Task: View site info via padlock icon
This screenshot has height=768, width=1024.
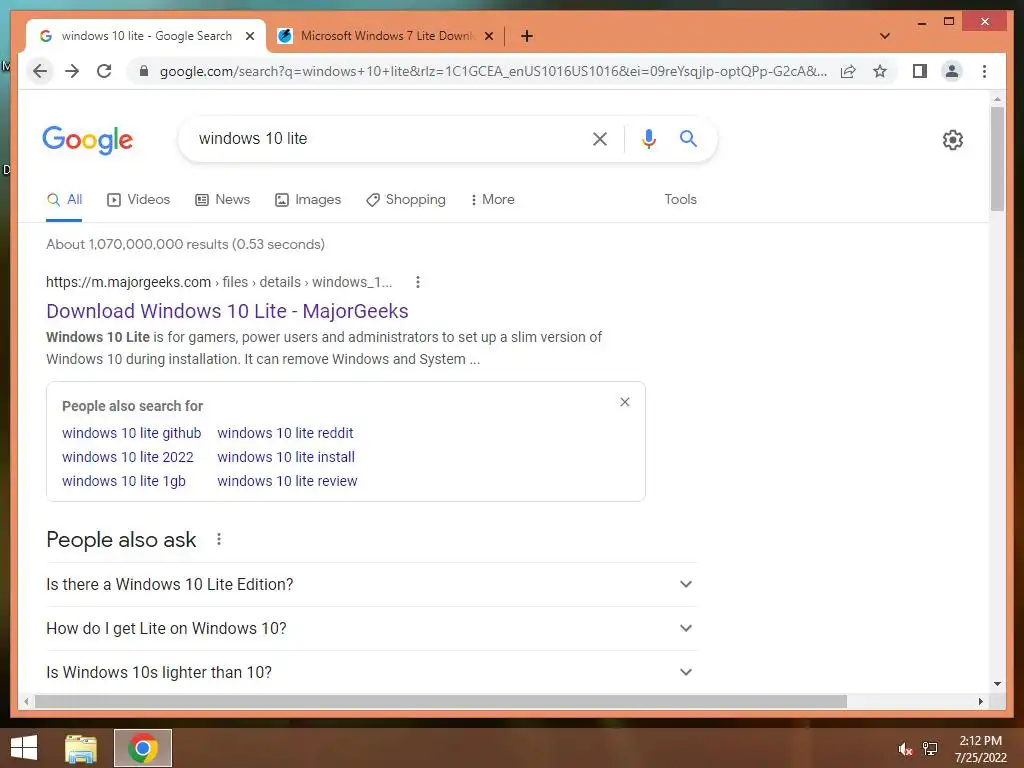Action: coord(144,71)
